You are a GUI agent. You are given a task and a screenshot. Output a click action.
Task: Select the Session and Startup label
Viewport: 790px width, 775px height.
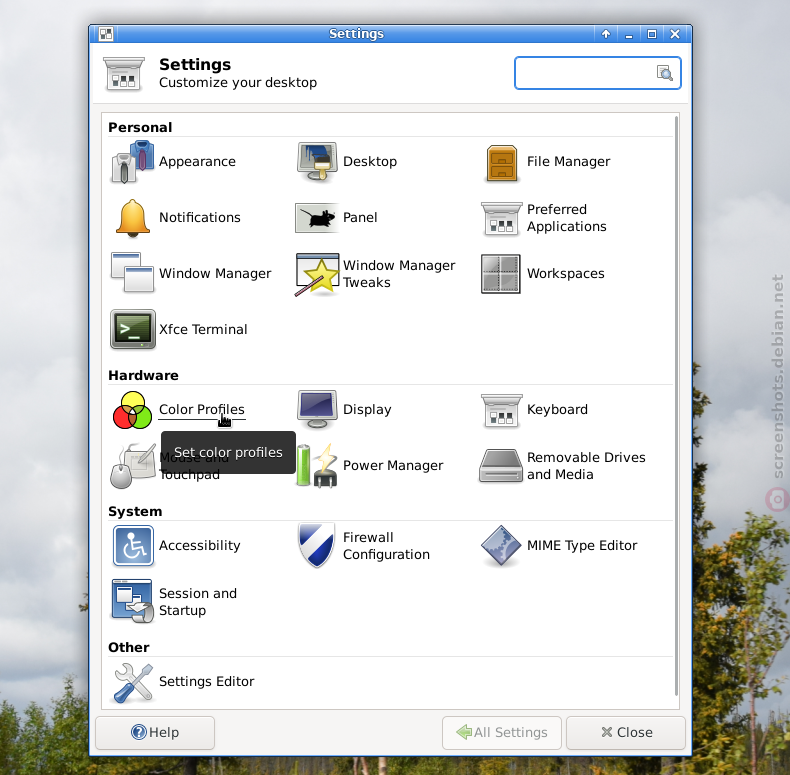(x=198, y=602)
